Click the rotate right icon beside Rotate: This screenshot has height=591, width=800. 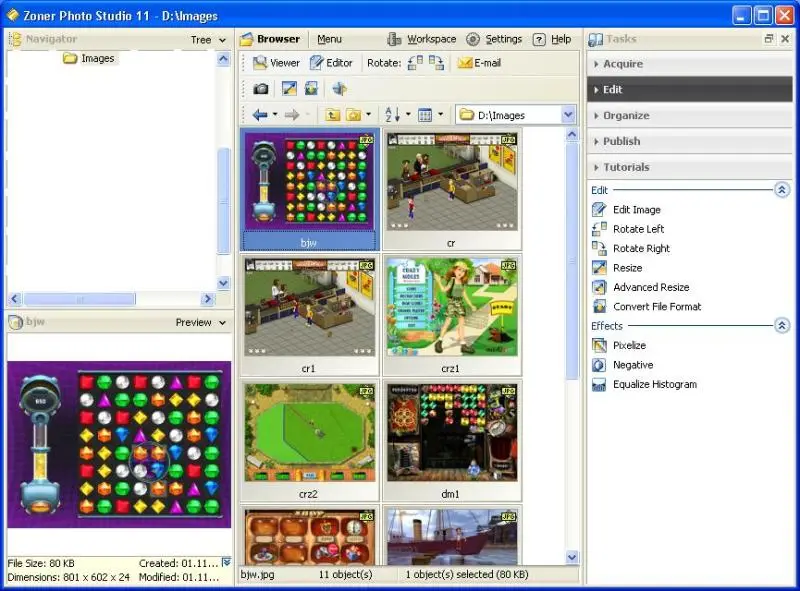coord(436,63)
